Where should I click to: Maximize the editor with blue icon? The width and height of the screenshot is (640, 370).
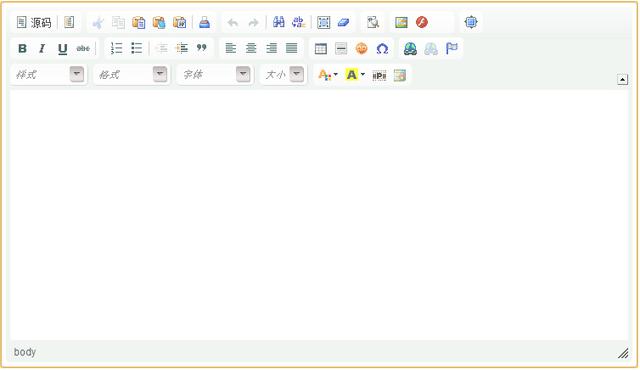[x=471, y=22]
